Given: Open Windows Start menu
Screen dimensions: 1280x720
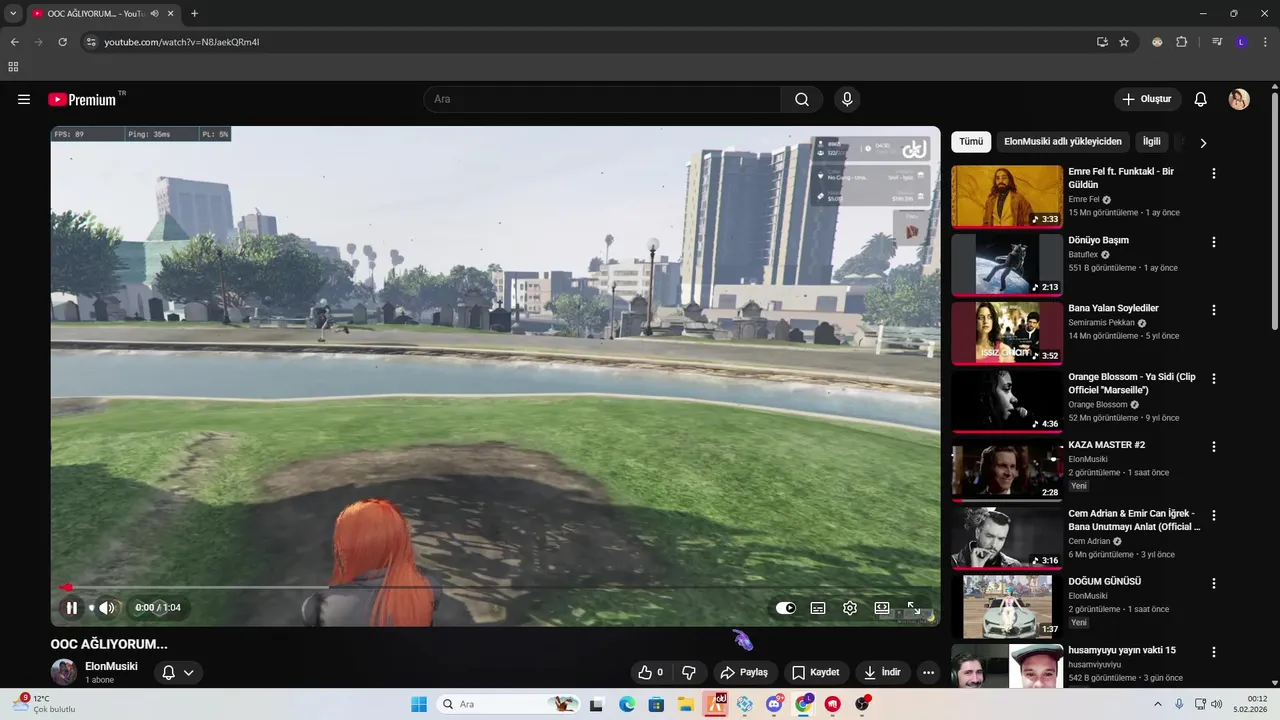Looking at the screenshot, I should pos(419,704).
